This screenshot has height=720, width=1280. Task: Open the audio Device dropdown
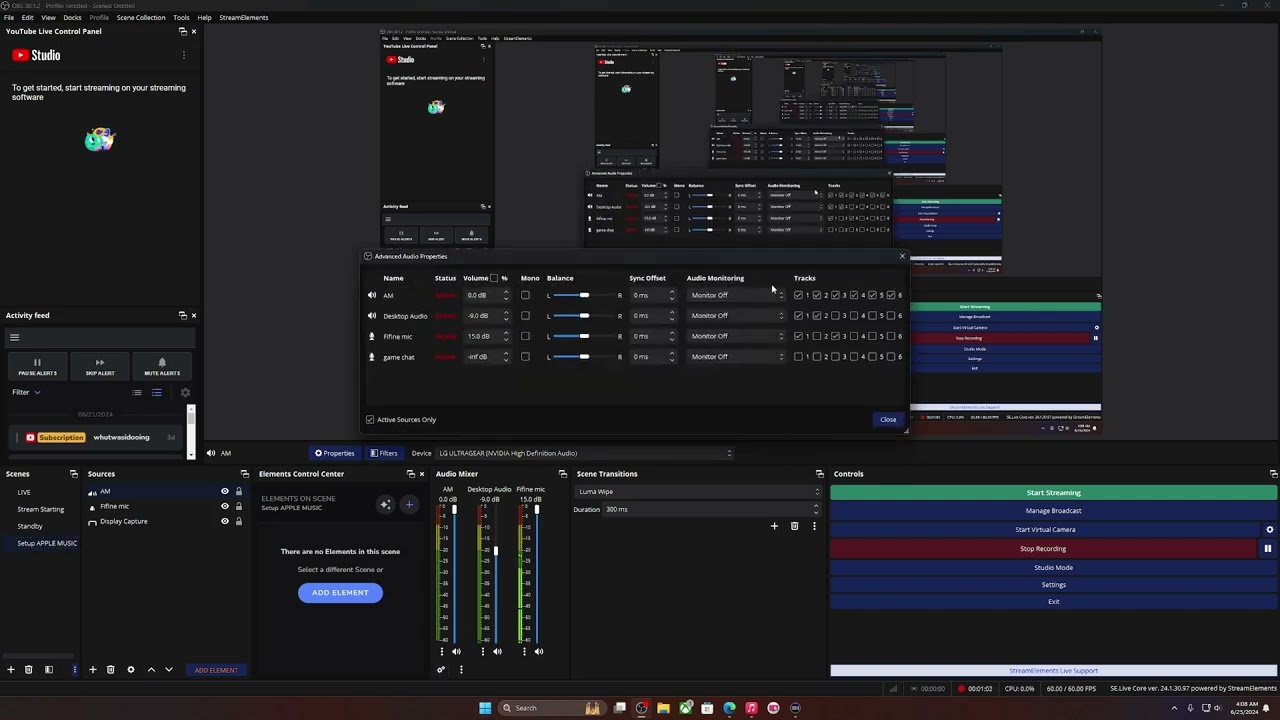(x=585, y=454)
